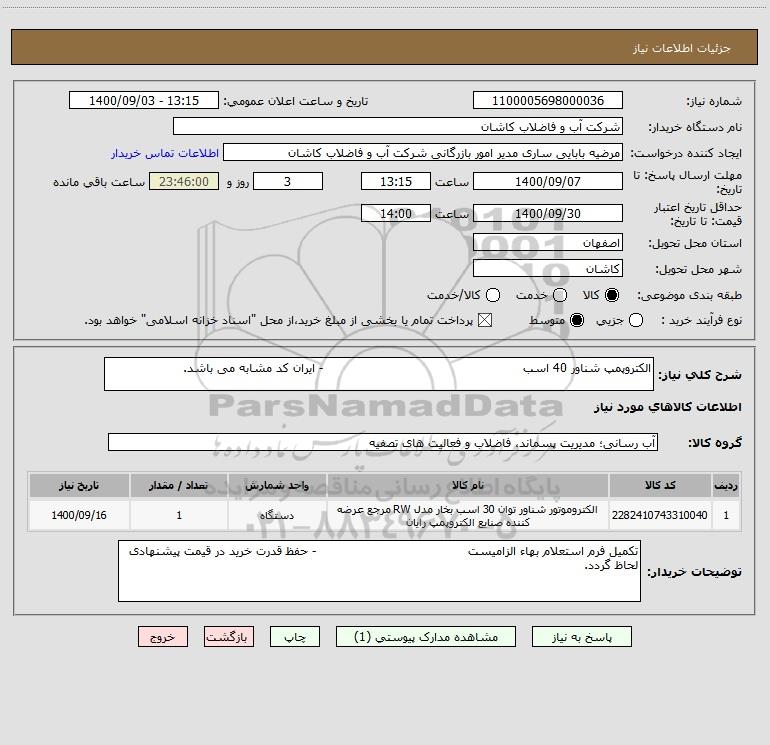This screenshot has height=745, width=770.
Task: Open مشاهده مدارک پیوستی (1) button
Action: 426,637
